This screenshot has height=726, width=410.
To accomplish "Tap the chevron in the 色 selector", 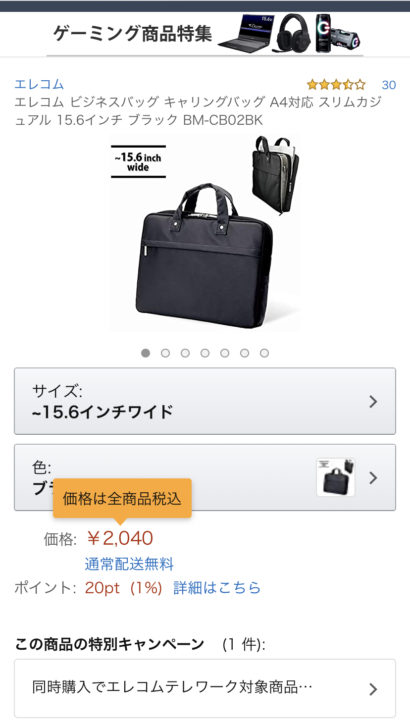I will click(373, 478).
